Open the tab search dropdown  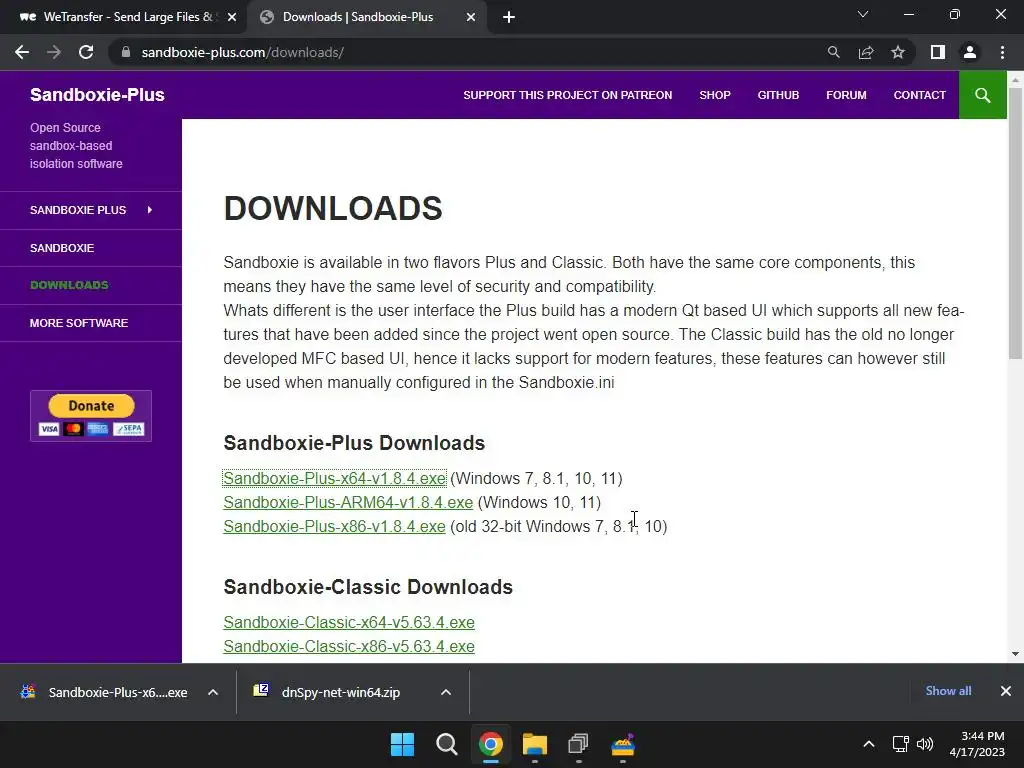pos(863,14)
